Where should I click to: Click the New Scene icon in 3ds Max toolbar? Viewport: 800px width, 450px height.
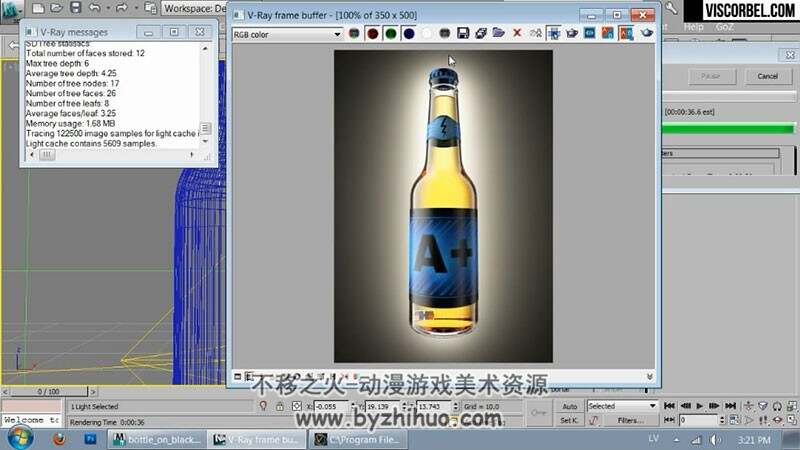[38, 8]
